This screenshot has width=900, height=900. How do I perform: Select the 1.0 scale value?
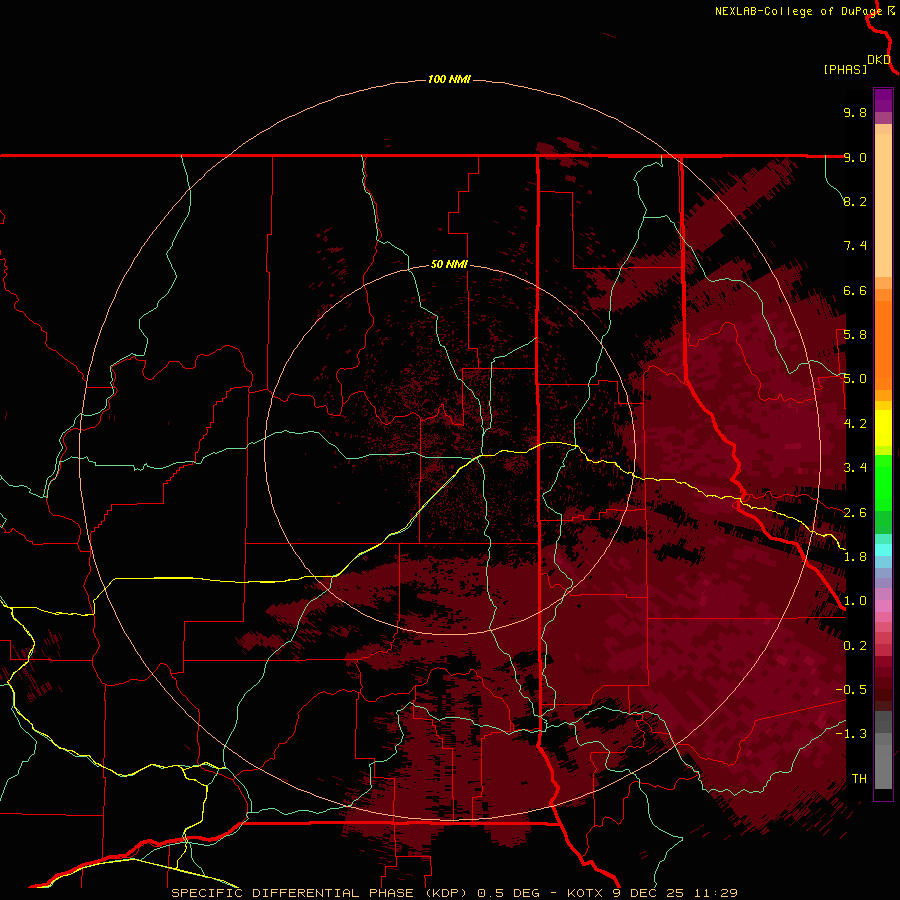(855, 601)
